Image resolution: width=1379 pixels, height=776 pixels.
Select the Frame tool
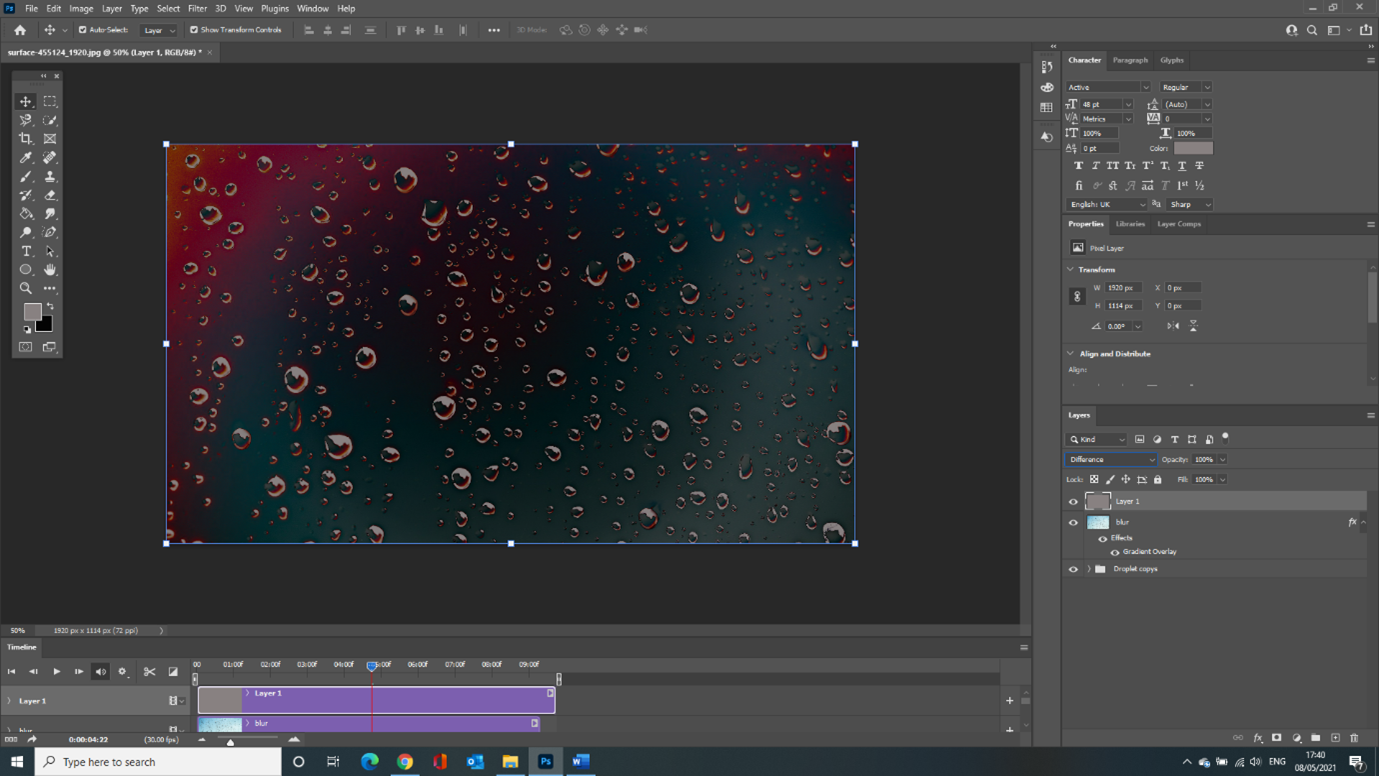(50, 139)
